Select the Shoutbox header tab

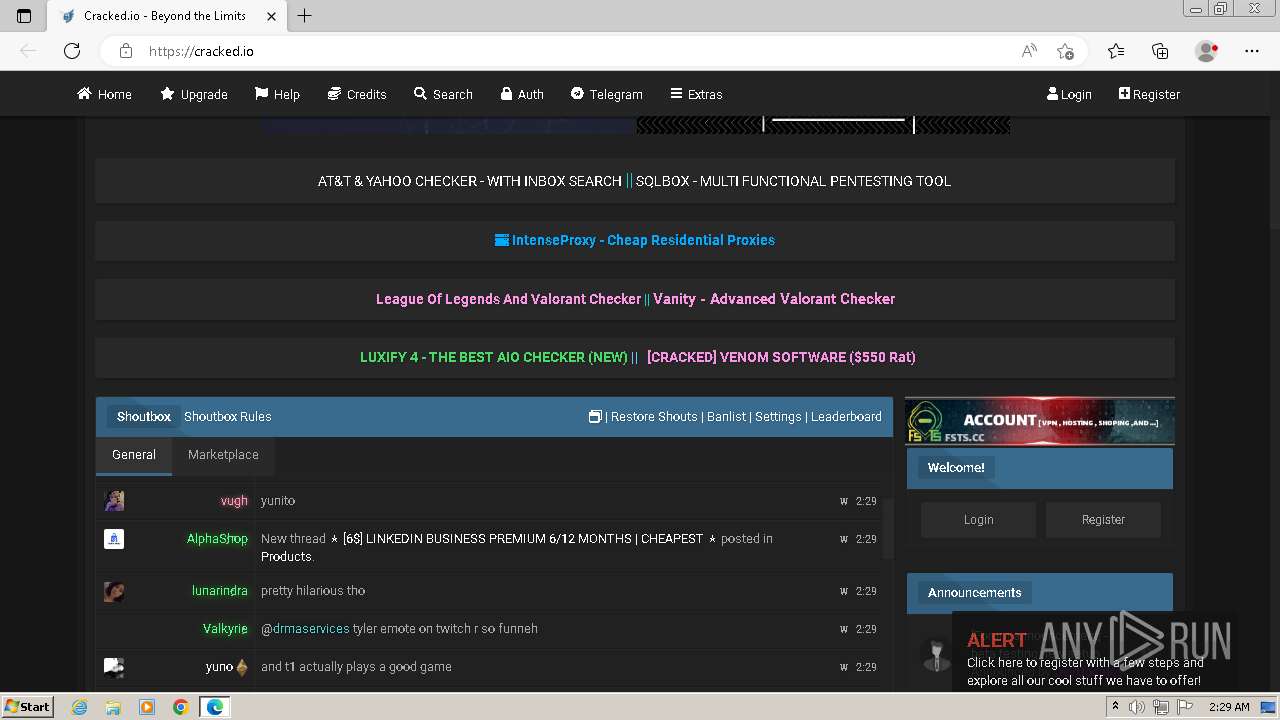pyautogui.click(x=144, y=416)
